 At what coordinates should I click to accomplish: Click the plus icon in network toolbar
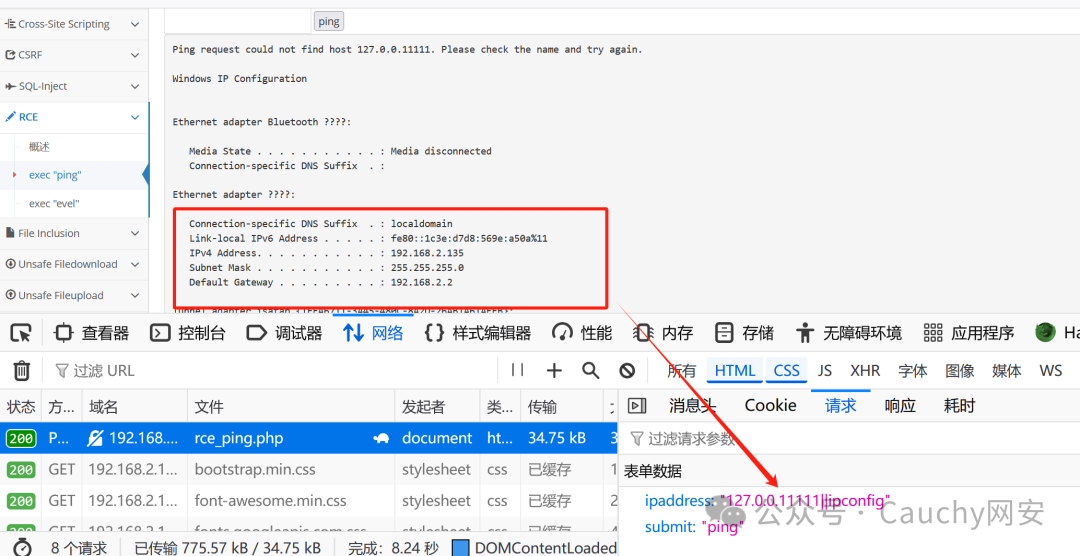point(554,371)
